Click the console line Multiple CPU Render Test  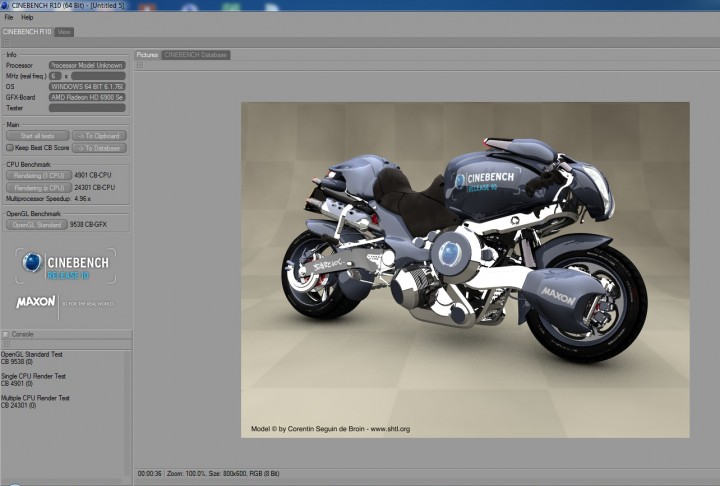pos(35,398)
